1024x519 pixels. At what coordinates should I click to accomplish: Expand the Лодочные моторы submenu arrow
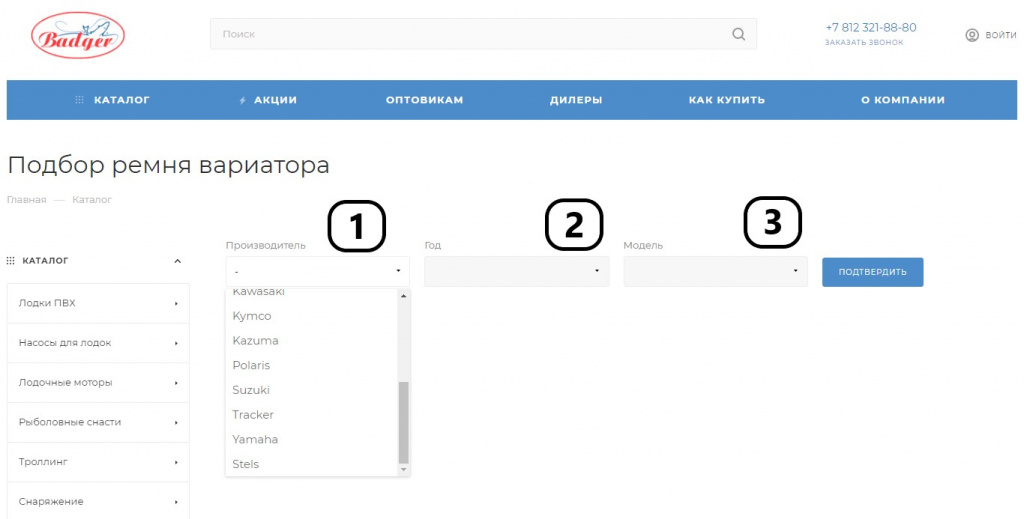pos(176,383)
